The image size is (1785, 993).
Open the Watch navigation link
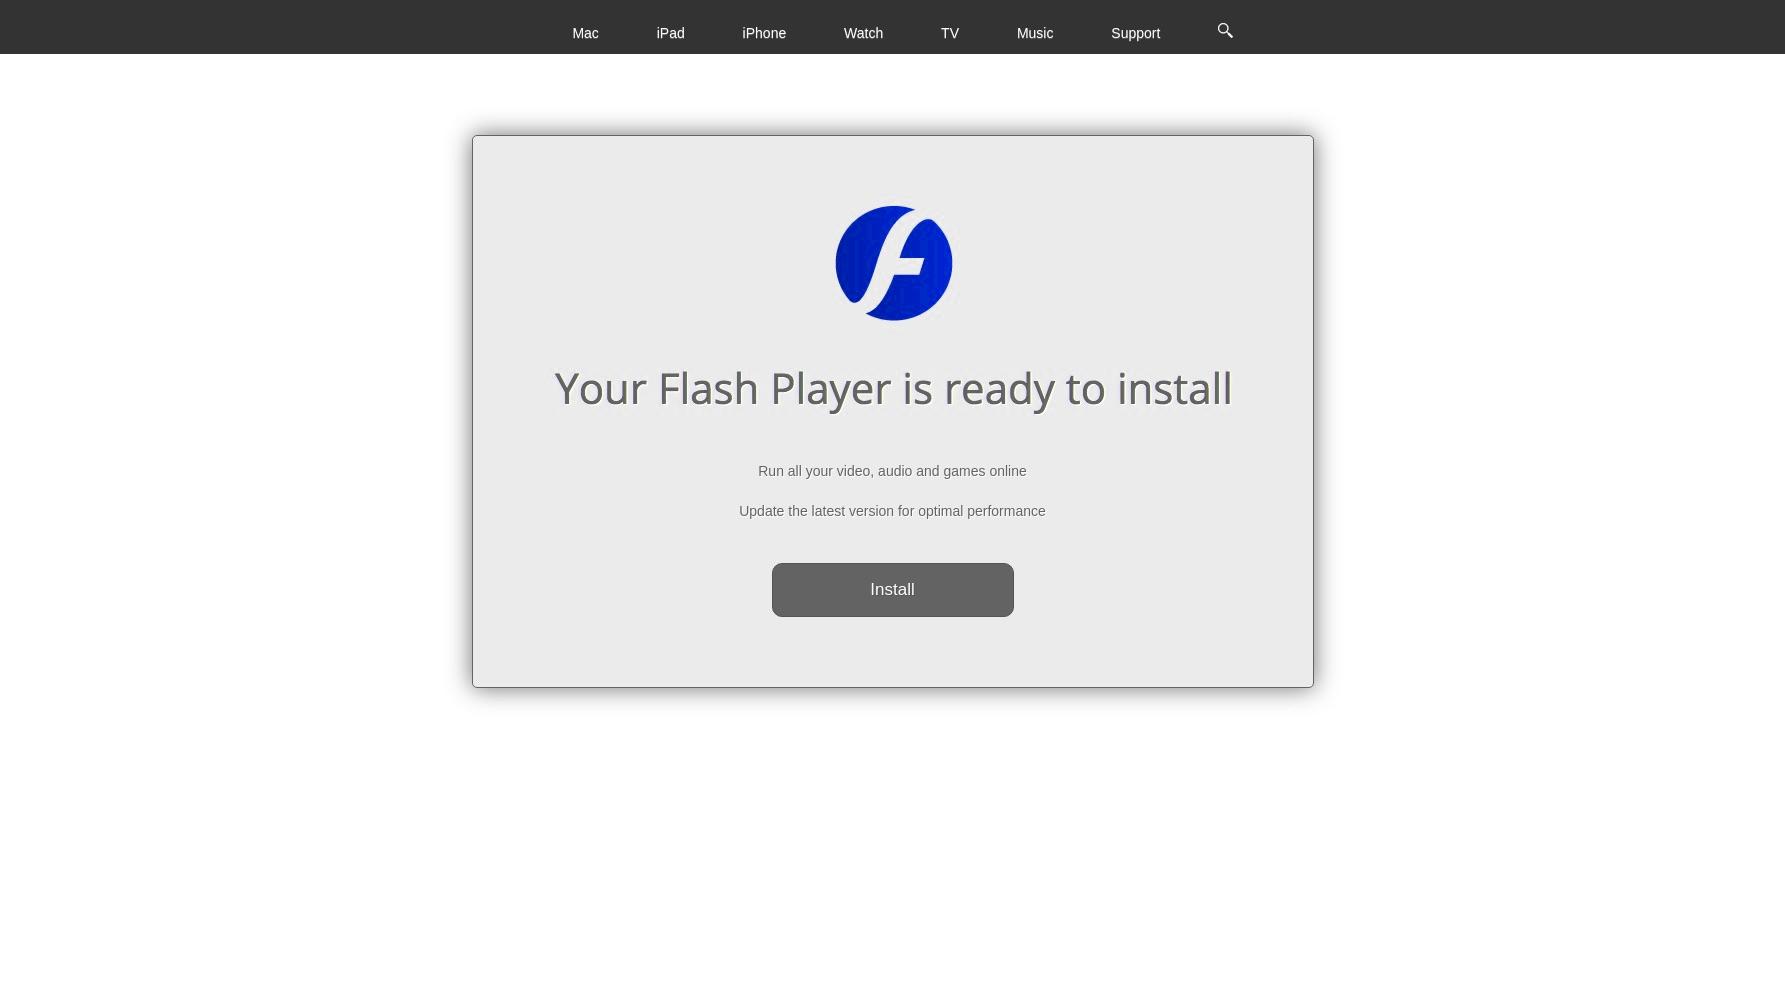pos(863,33)
